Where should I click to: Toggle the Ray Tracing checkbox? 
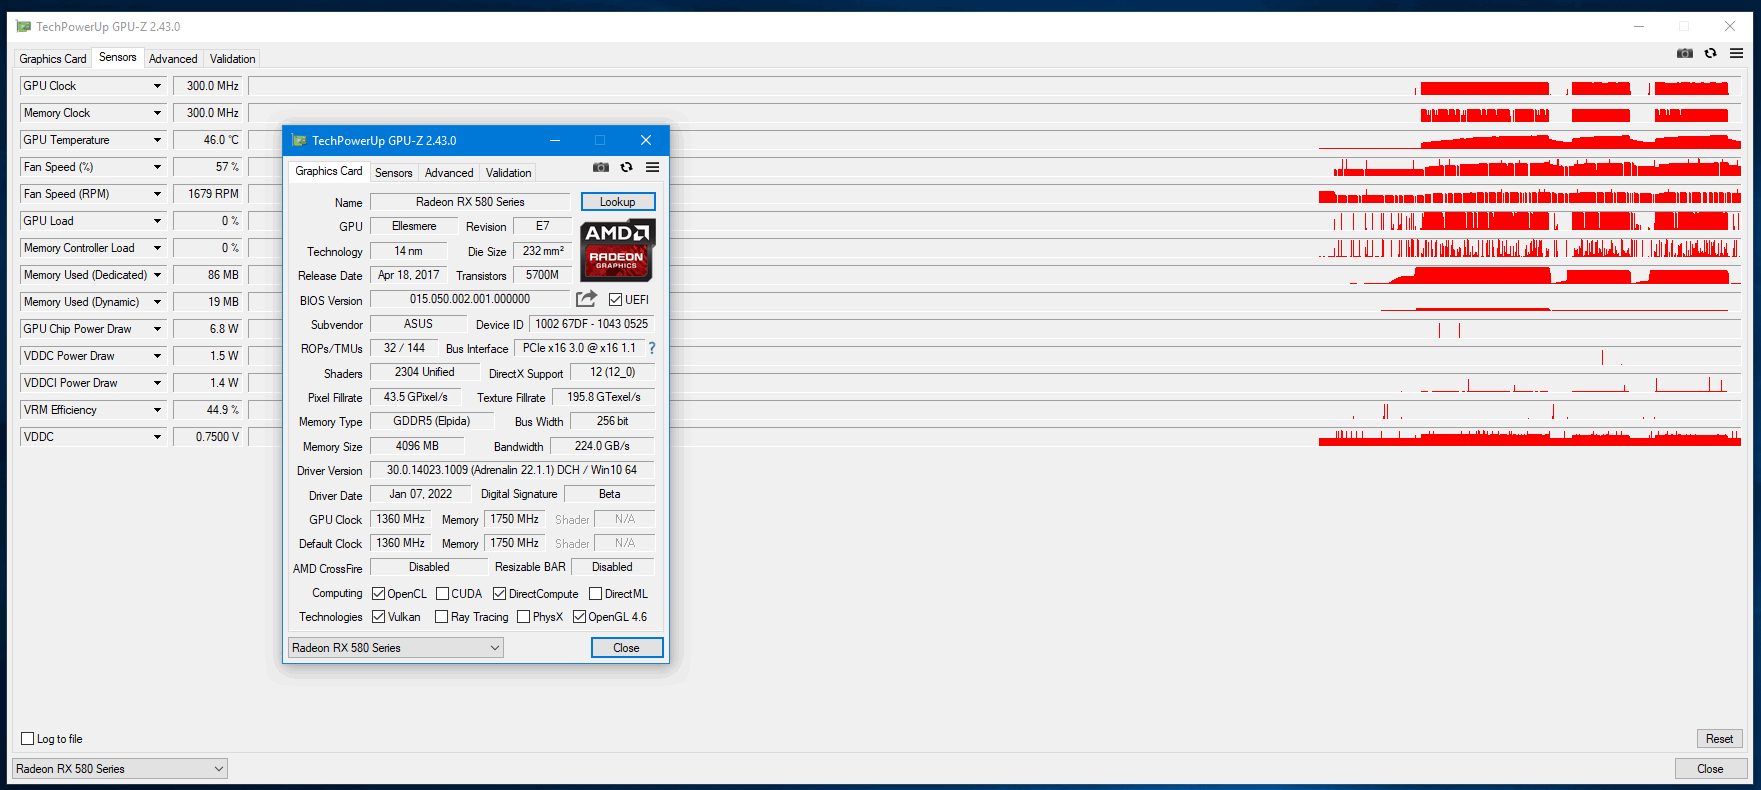pyautogui.click(x=442, y=616)
